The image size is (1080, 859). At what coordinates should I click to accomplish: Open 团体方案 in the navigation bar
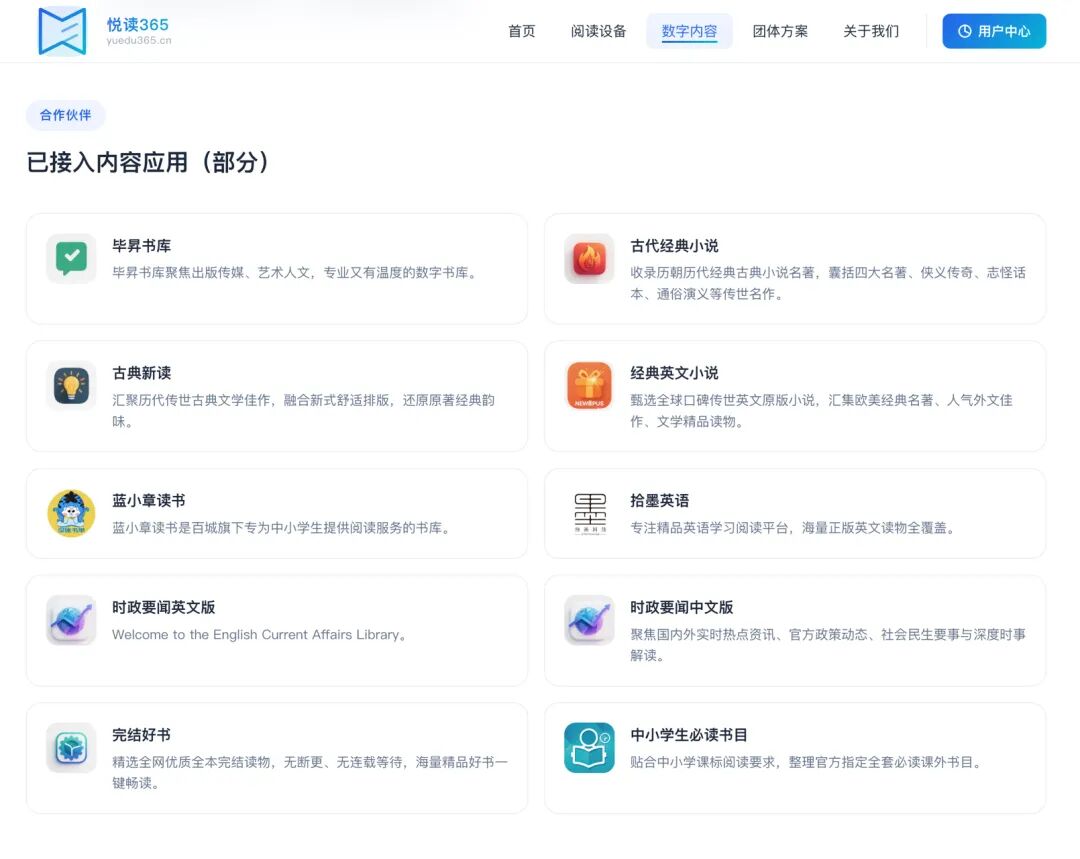780,31
